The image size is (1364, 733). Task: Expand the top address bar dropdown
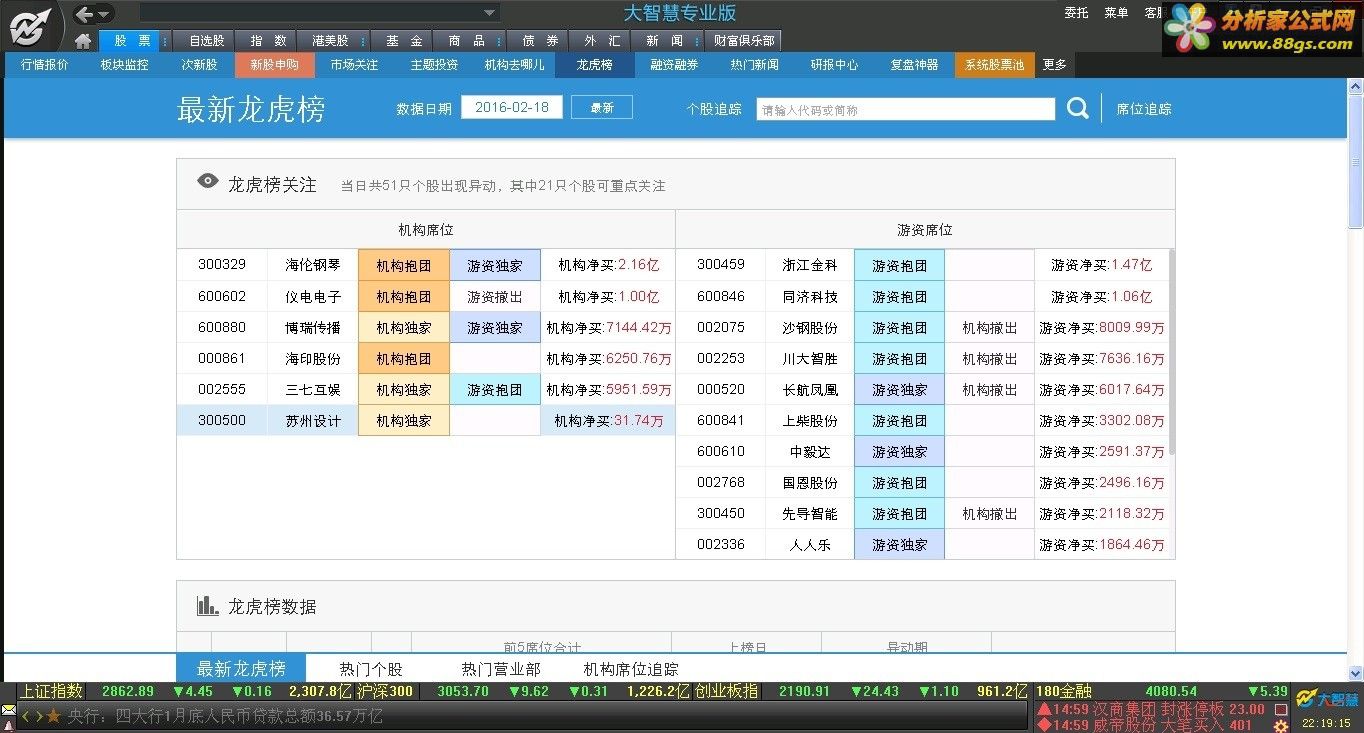point(489,13)
